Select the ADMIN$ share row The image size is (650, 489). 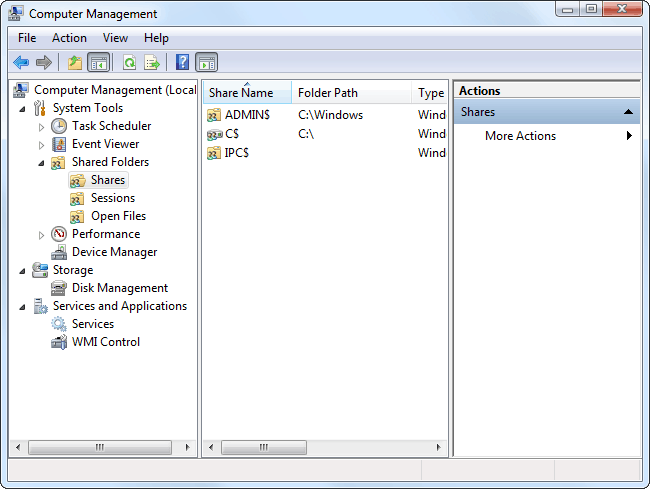click(x=247, y=115)
